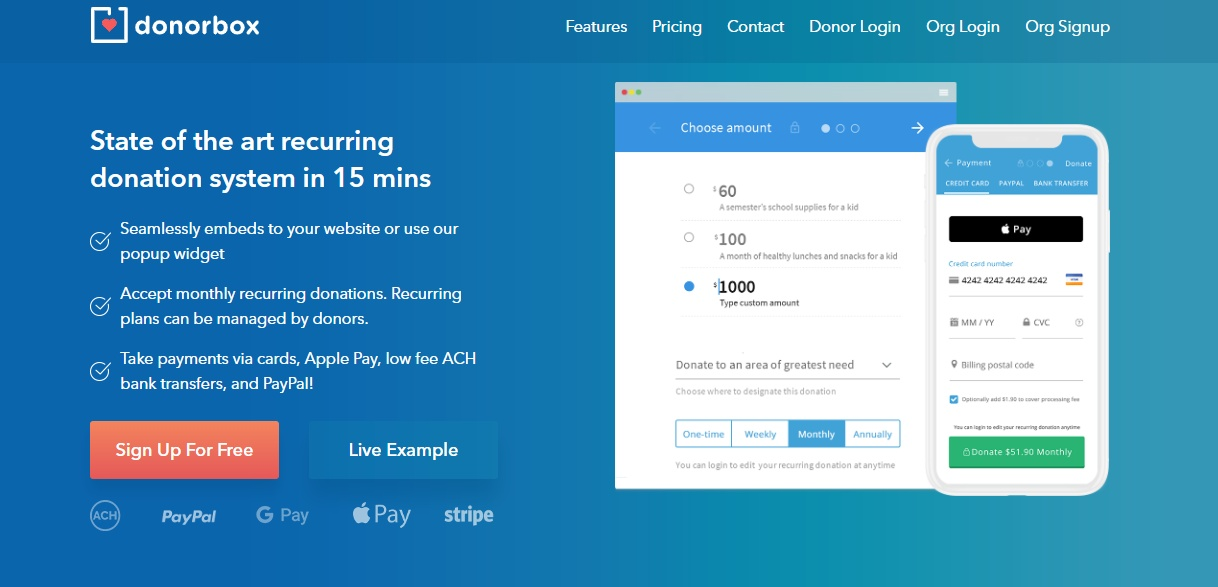The height and width of the screenshot is (587, 1218).
Task: Click the ACH payment icon
Action: 105,515
